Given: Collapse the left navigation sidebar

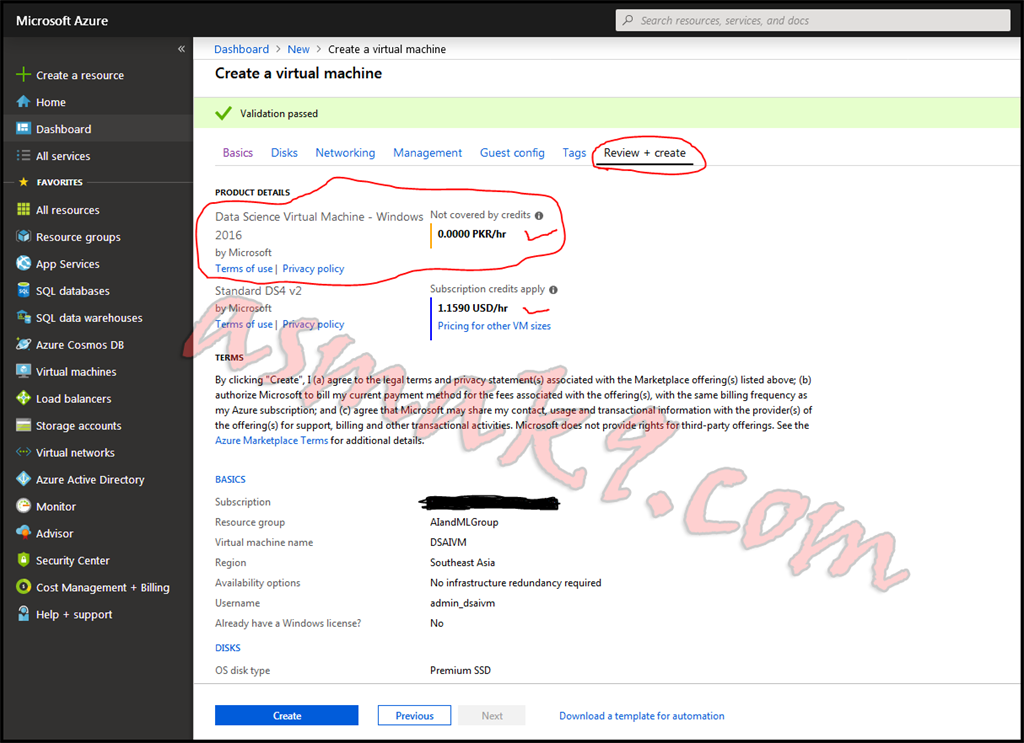Looking at the screenshot, I should tap(182, 47).
